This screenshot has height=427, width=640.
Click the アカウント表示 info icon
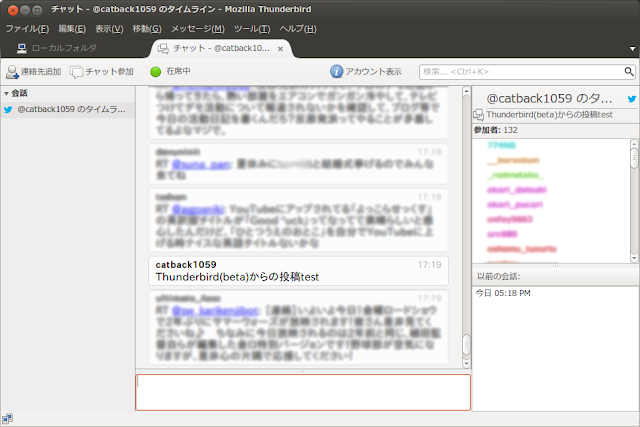[x=336, y=71]
